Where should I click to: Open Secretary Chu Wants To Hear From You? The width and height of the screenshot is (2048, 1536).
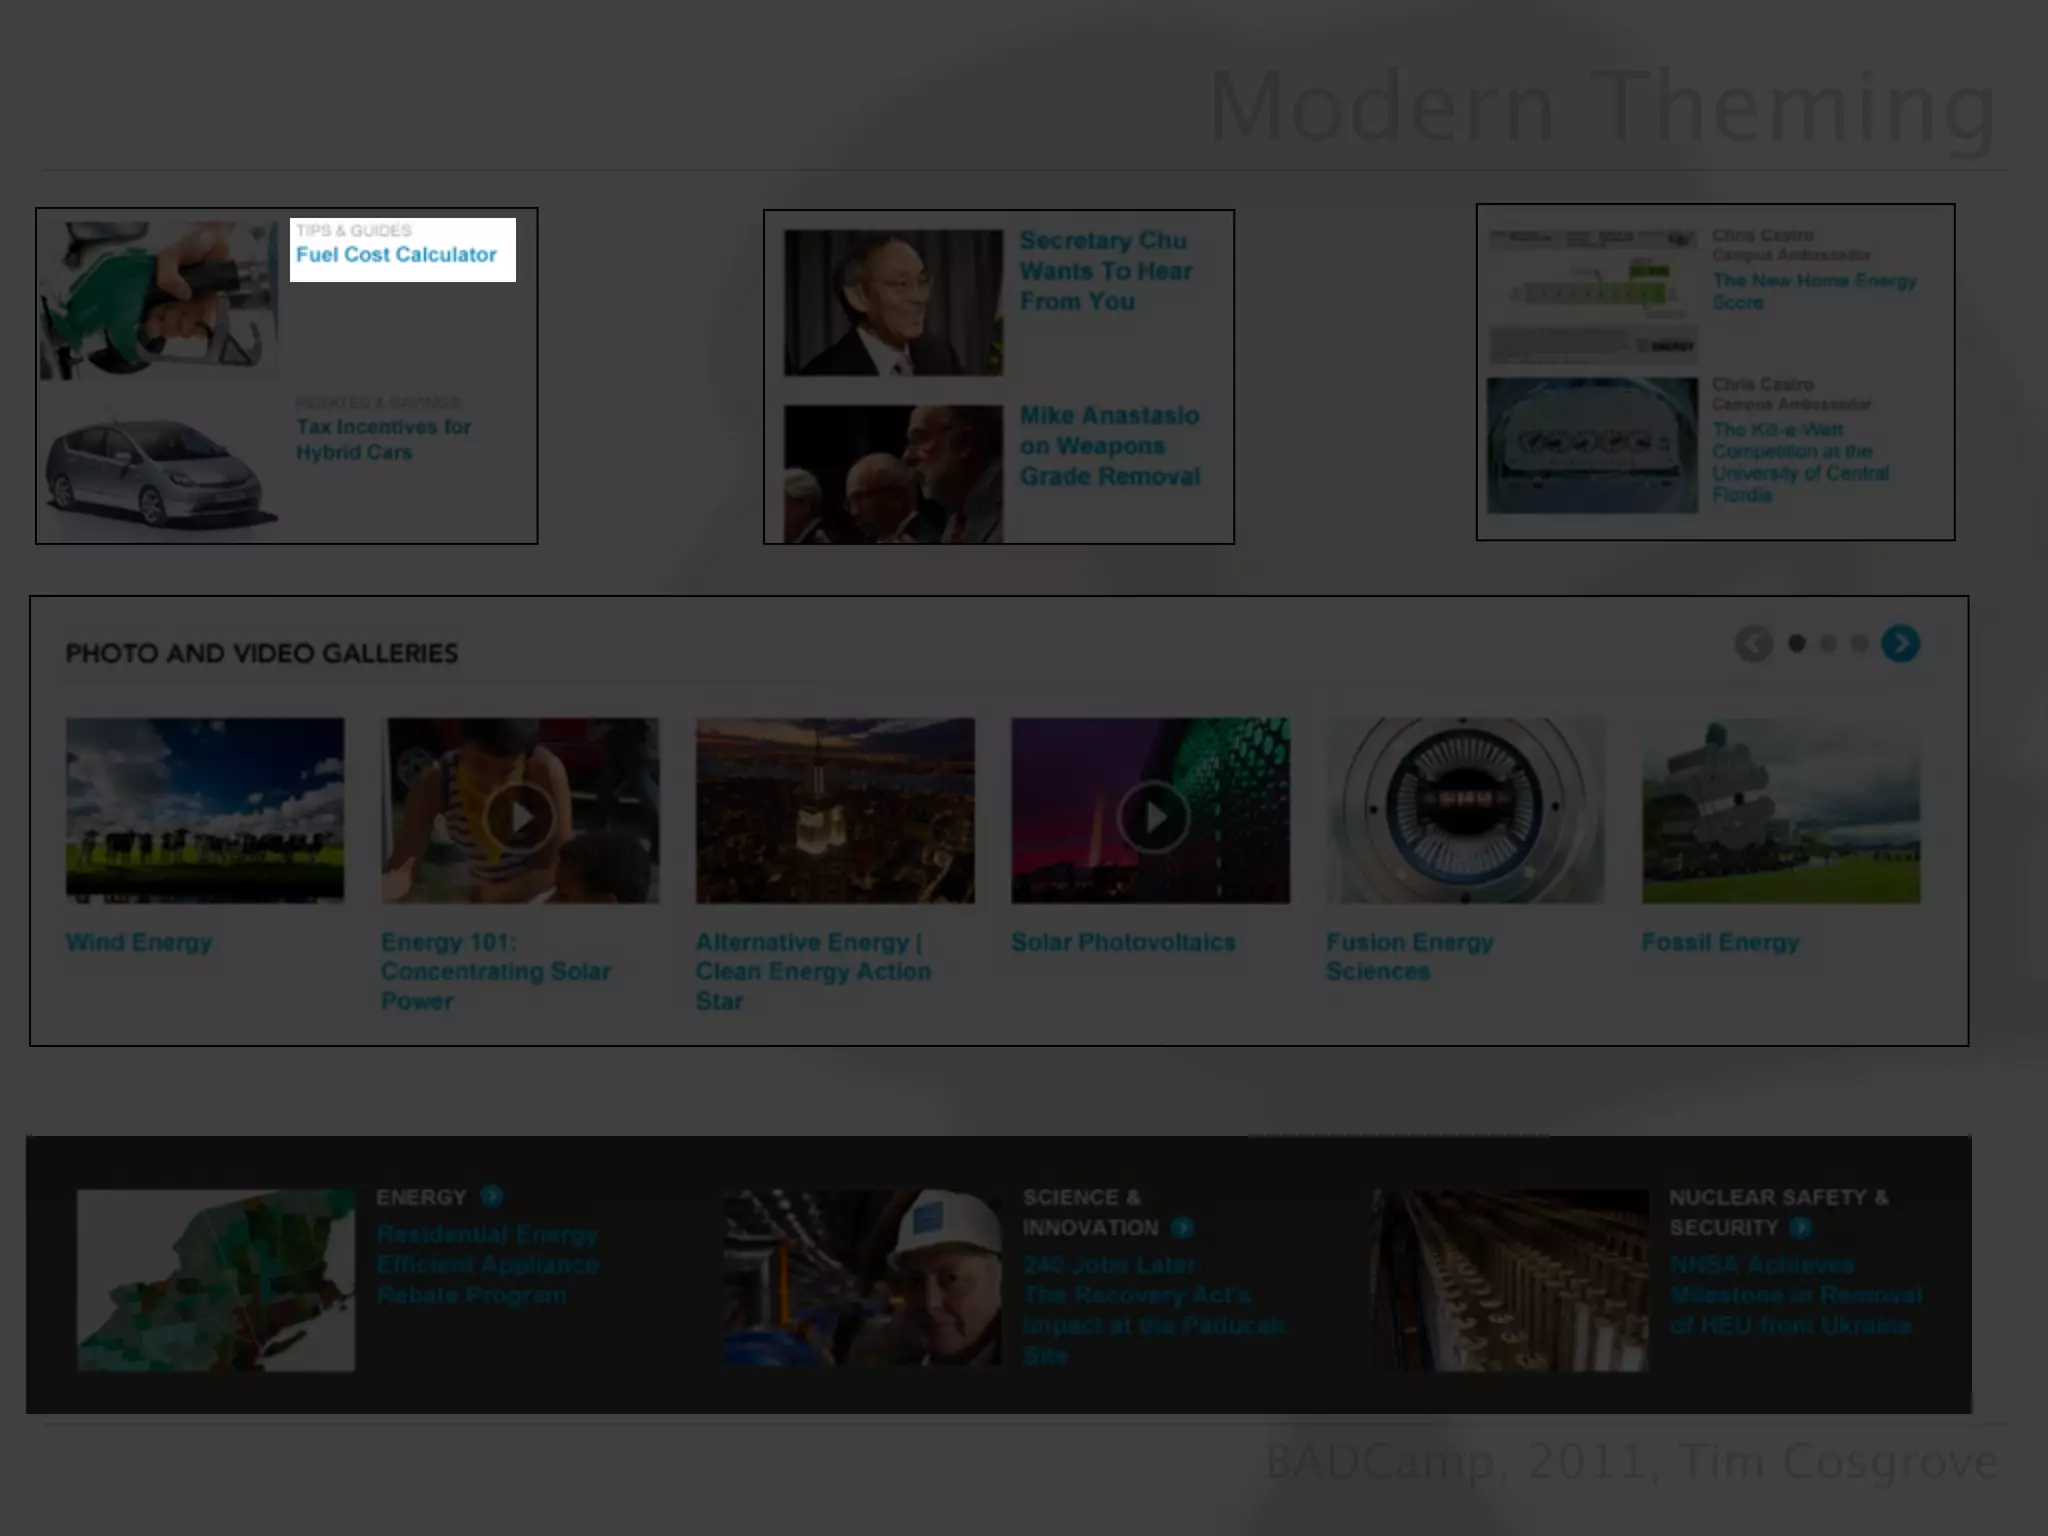[1106, 271]
